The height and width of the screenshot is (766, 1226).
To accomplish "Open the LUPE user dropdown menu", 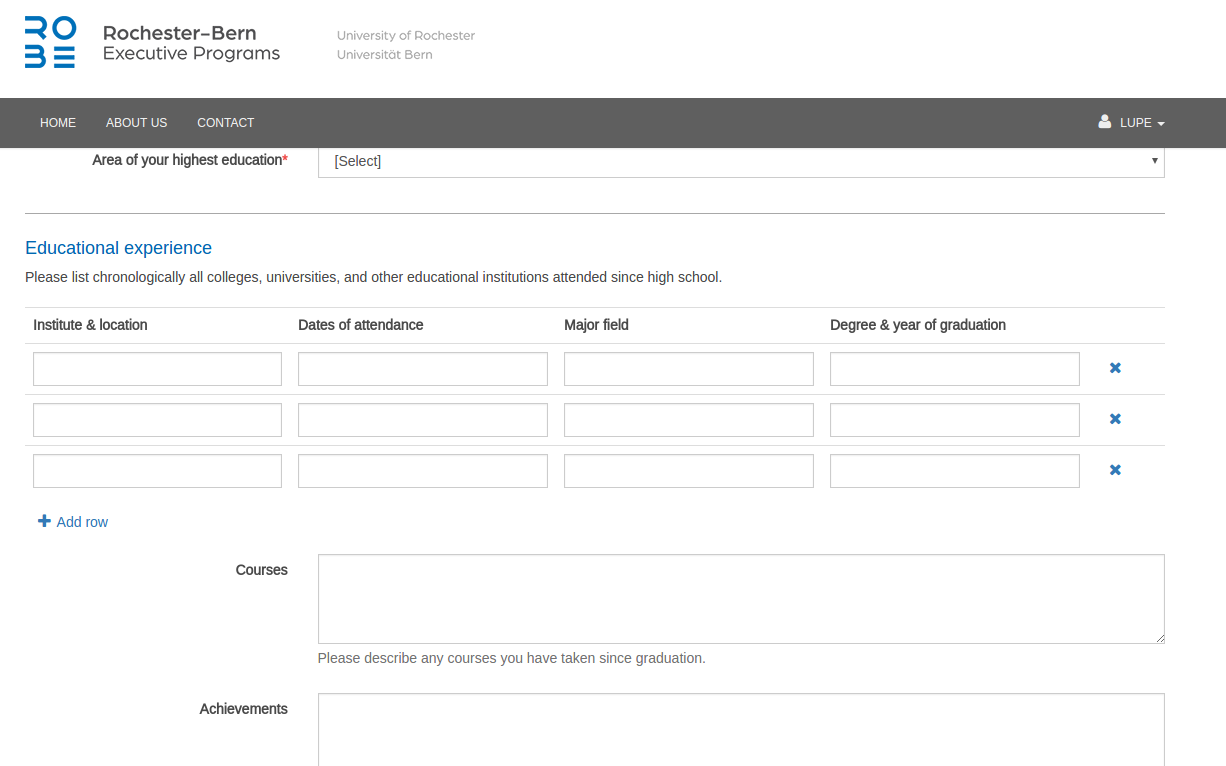I will tap(1132, 123).
